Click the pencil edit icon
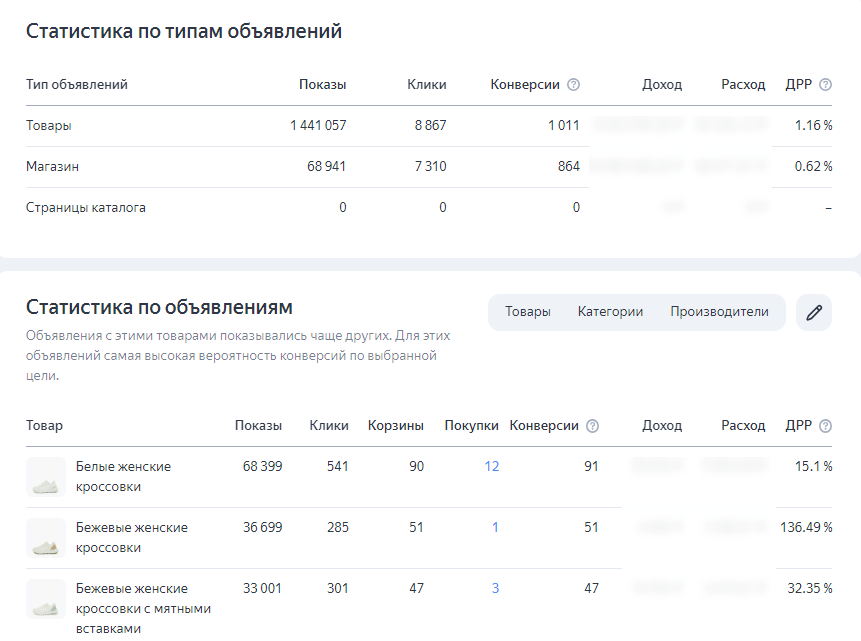The height and width of the screenshot is (641, 861). point(814,312)
